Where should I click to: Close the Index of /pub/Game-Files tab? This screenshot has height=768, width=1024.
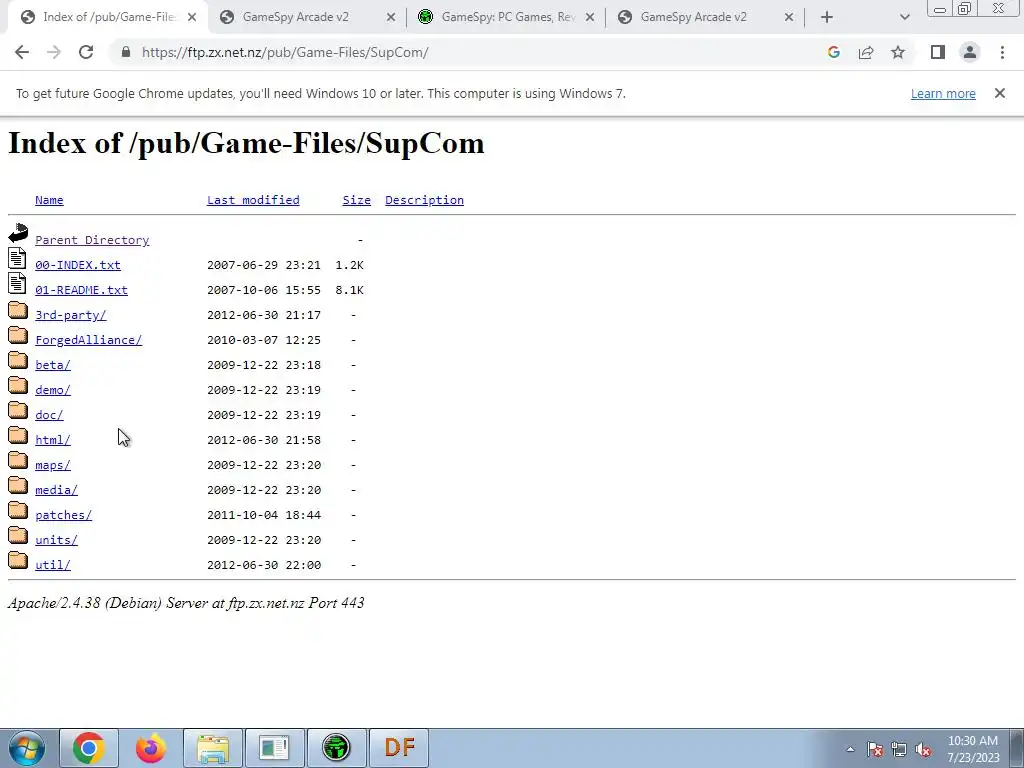(x=191, y=18)
